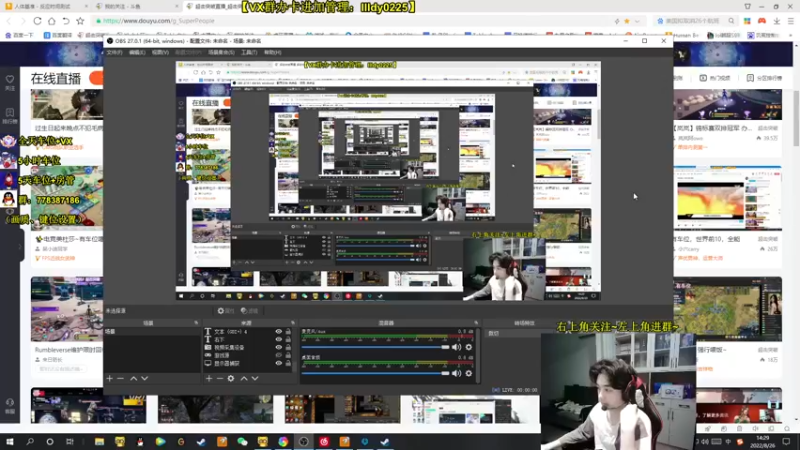The image size is (800, 450).
Task: Show the hidden 游戏源 source with its eye icon
Action: [x=279, y=355]
